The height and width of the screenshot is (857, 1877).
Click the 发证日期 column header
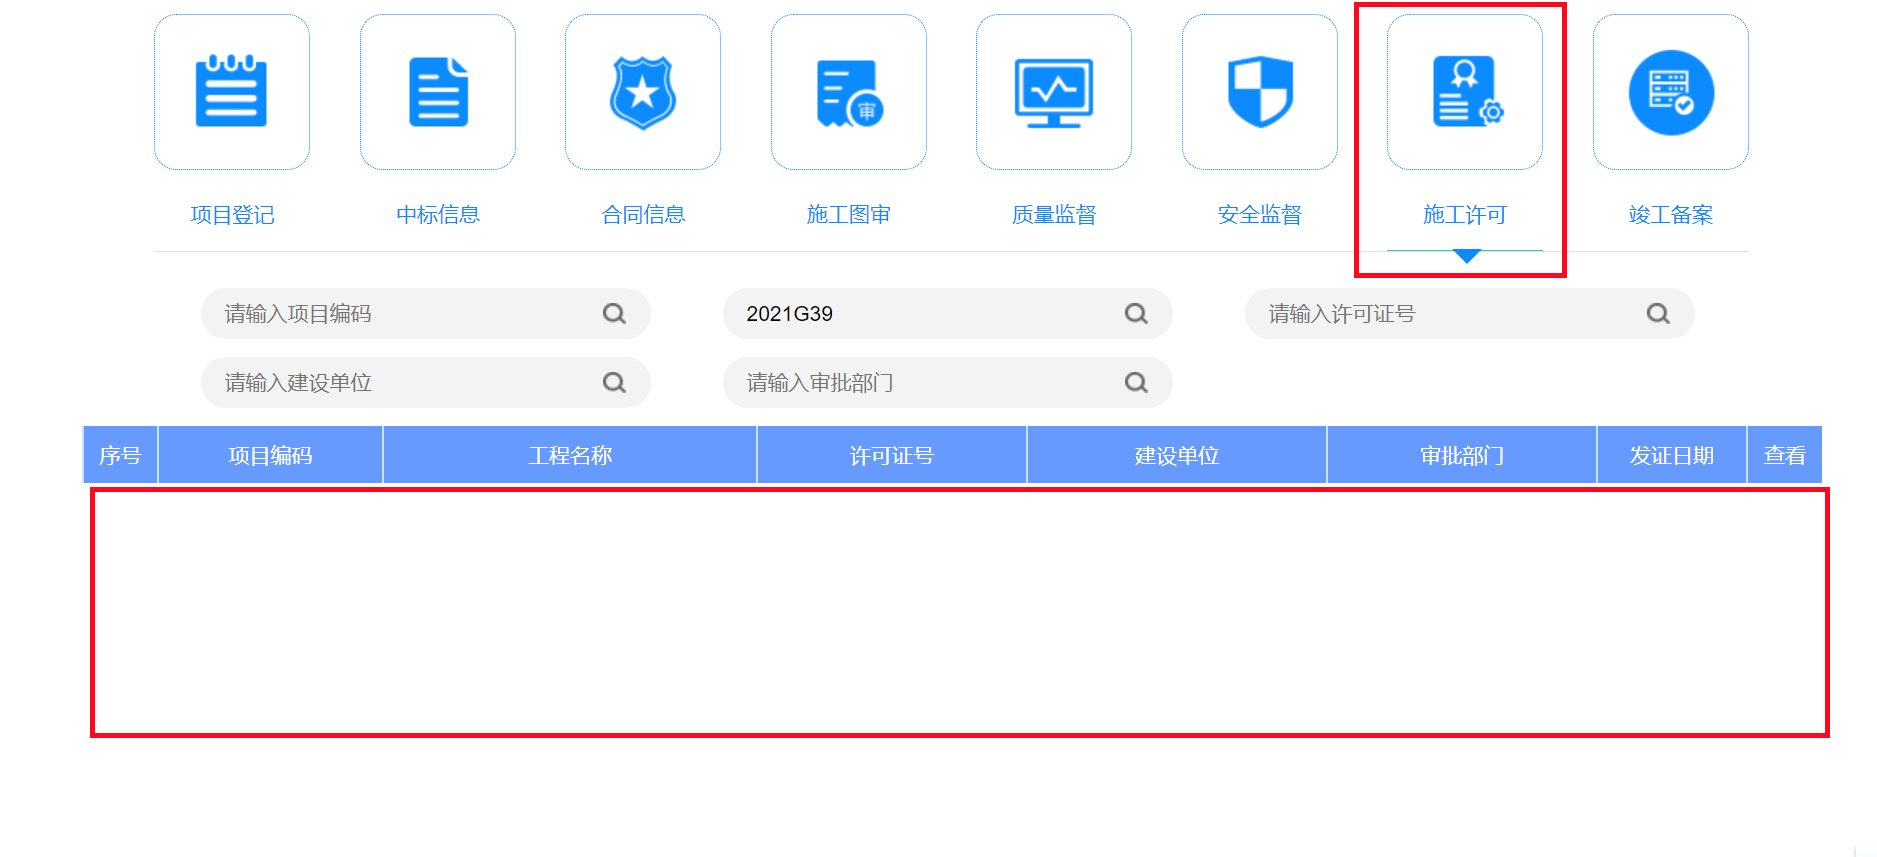point(1671,456)
